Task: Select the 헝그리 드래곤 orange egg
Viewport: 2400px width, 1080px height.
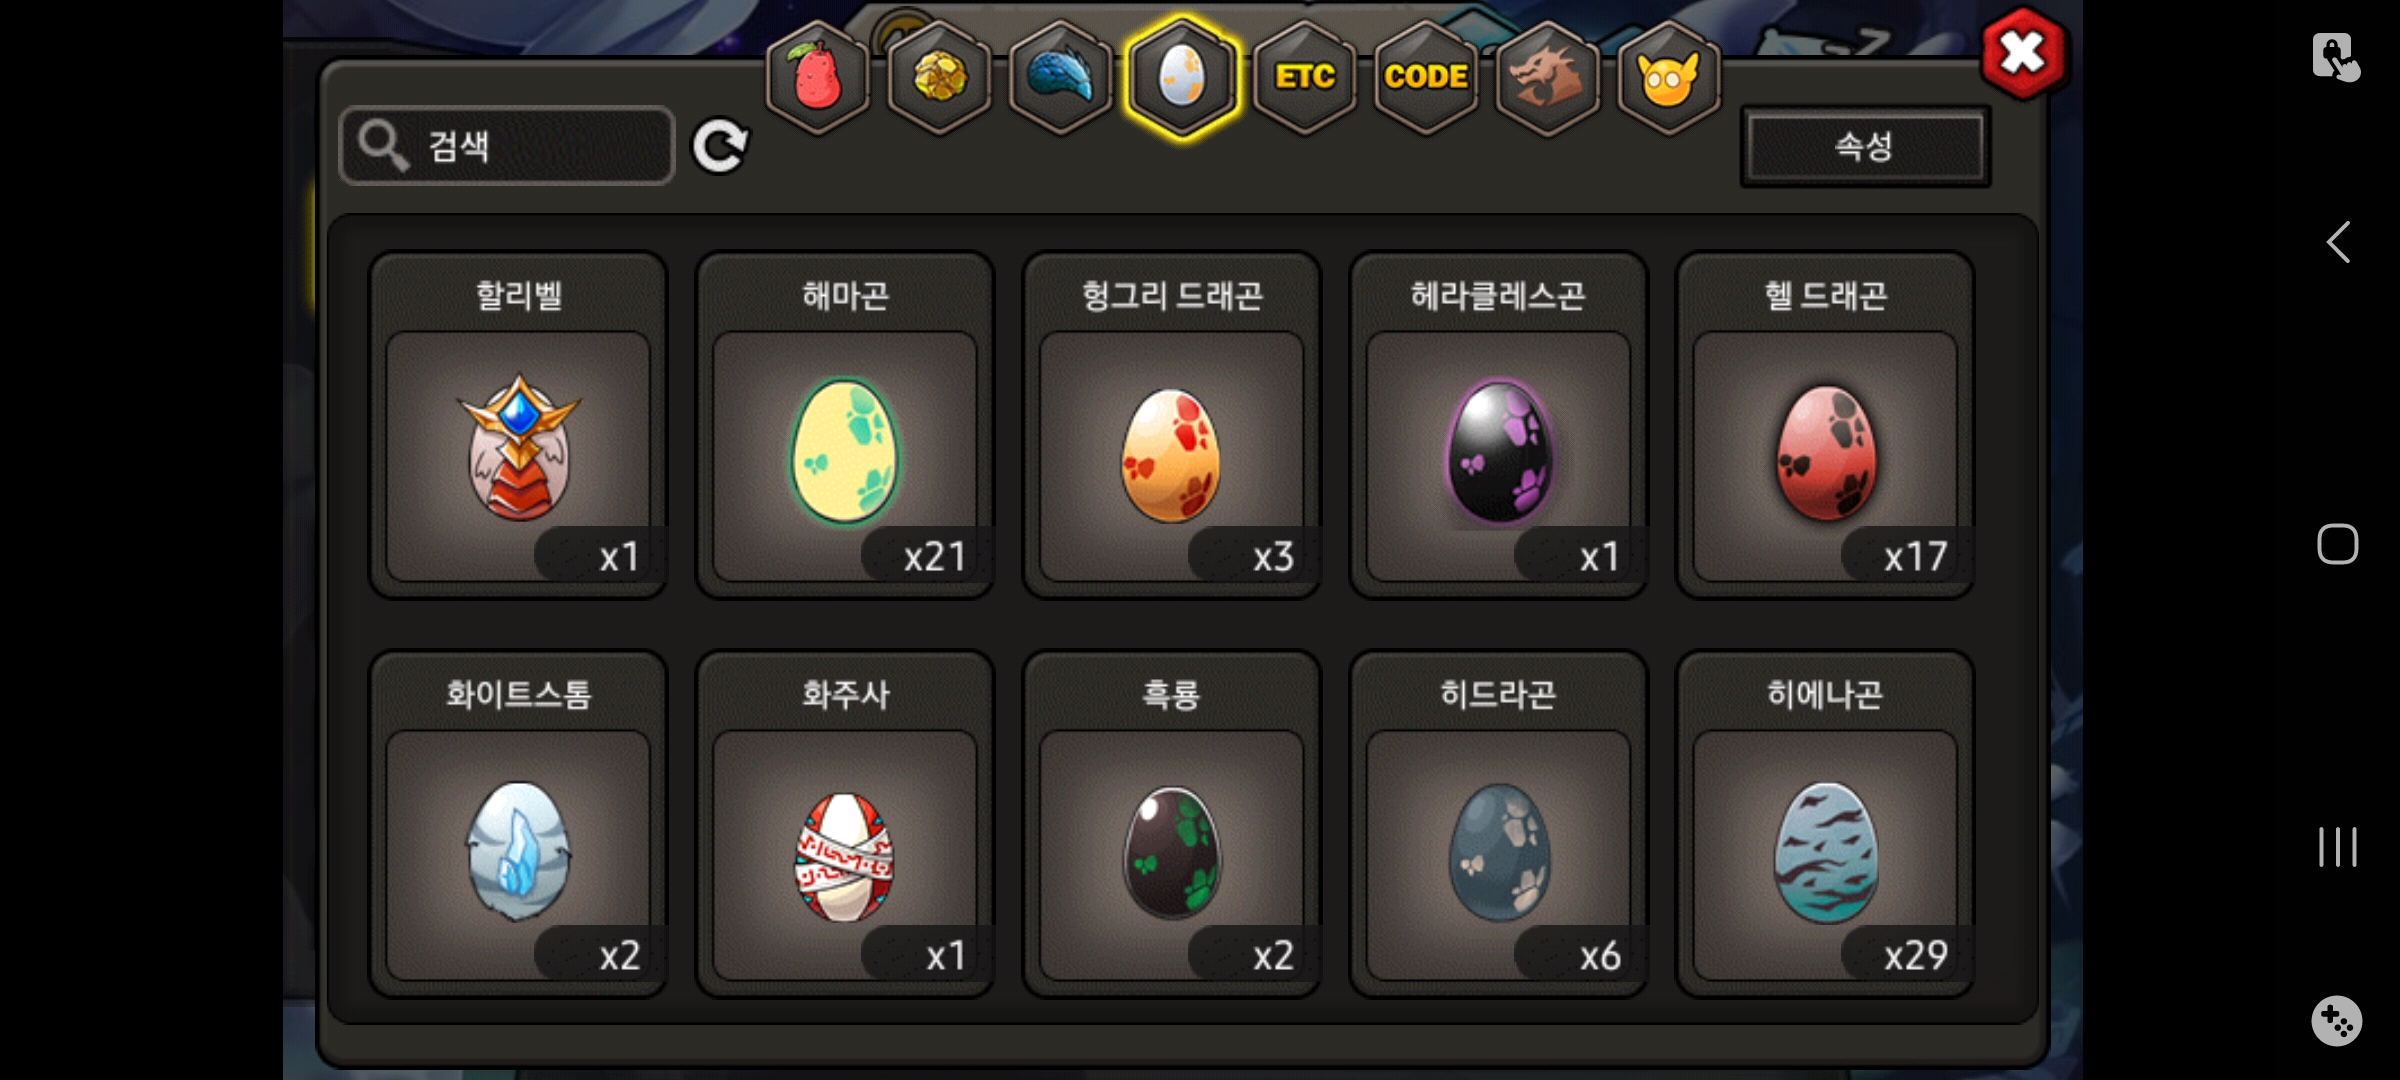Action: click(x=1172, y=425)
